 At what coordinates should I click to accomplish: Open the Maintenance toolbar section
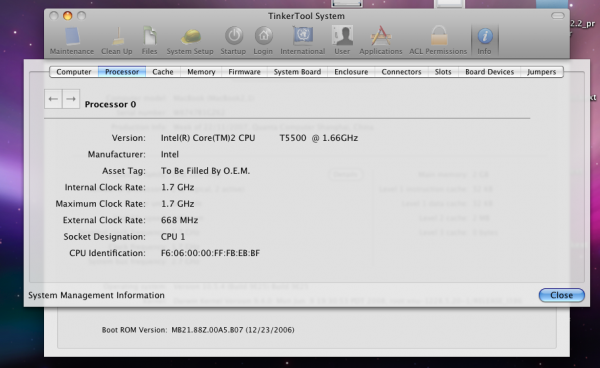72,41
